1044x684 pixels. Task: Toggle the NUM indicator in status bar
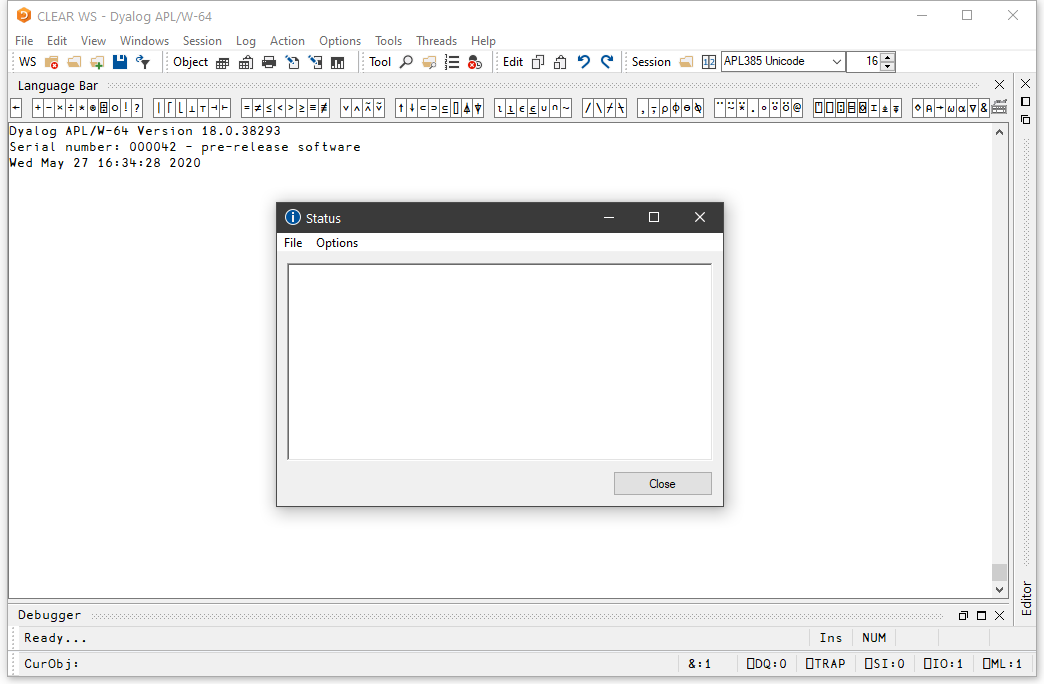click(874, 638)
